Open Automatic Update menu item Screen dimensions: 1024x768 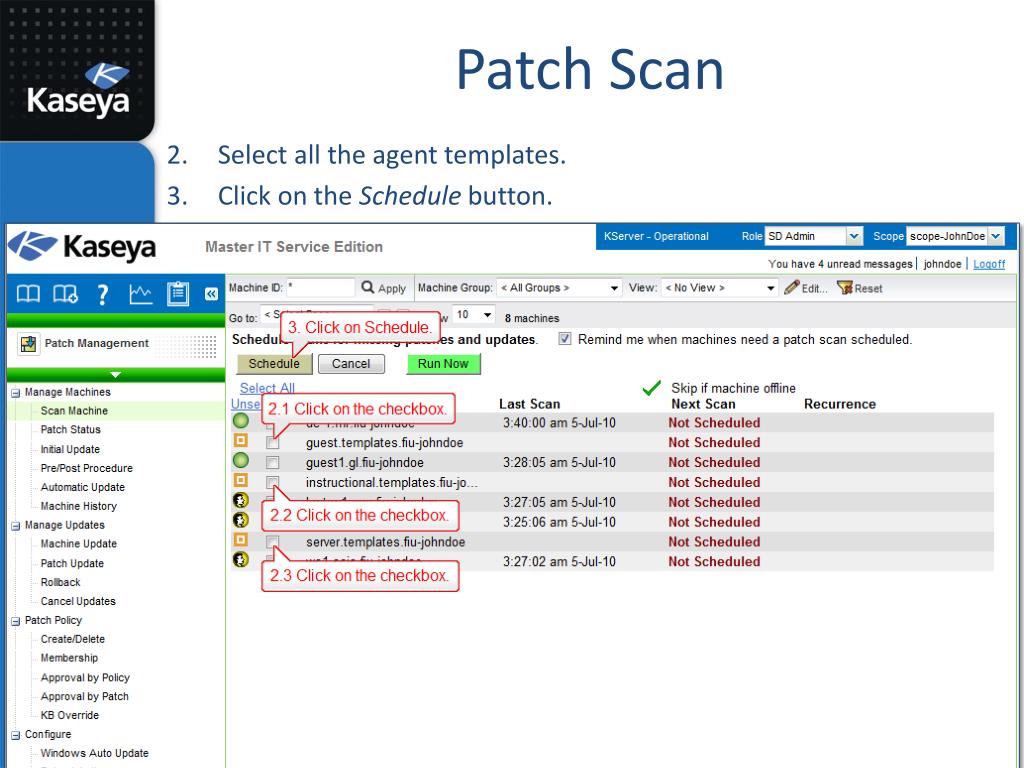click(82, 487)
